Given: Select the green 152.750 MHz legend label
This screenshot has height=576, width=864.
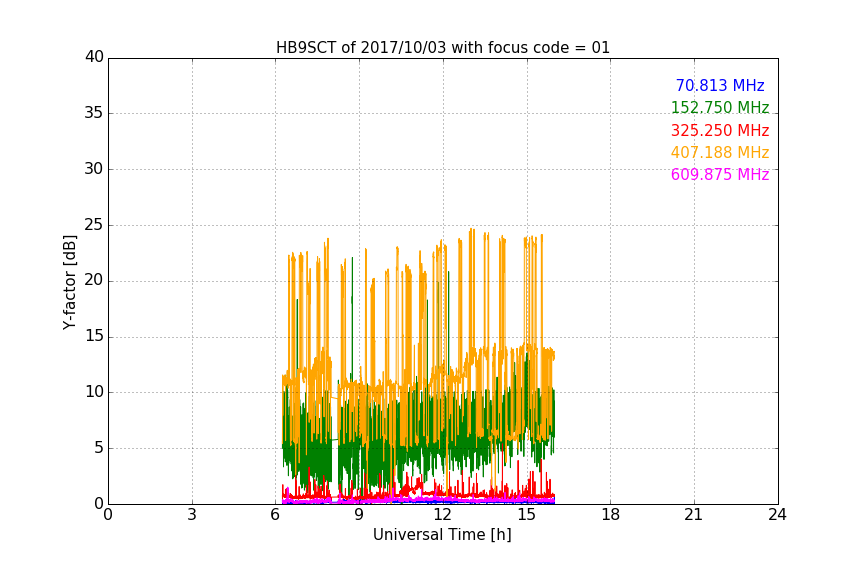Looking at the screenshot, I should [720, 107].
